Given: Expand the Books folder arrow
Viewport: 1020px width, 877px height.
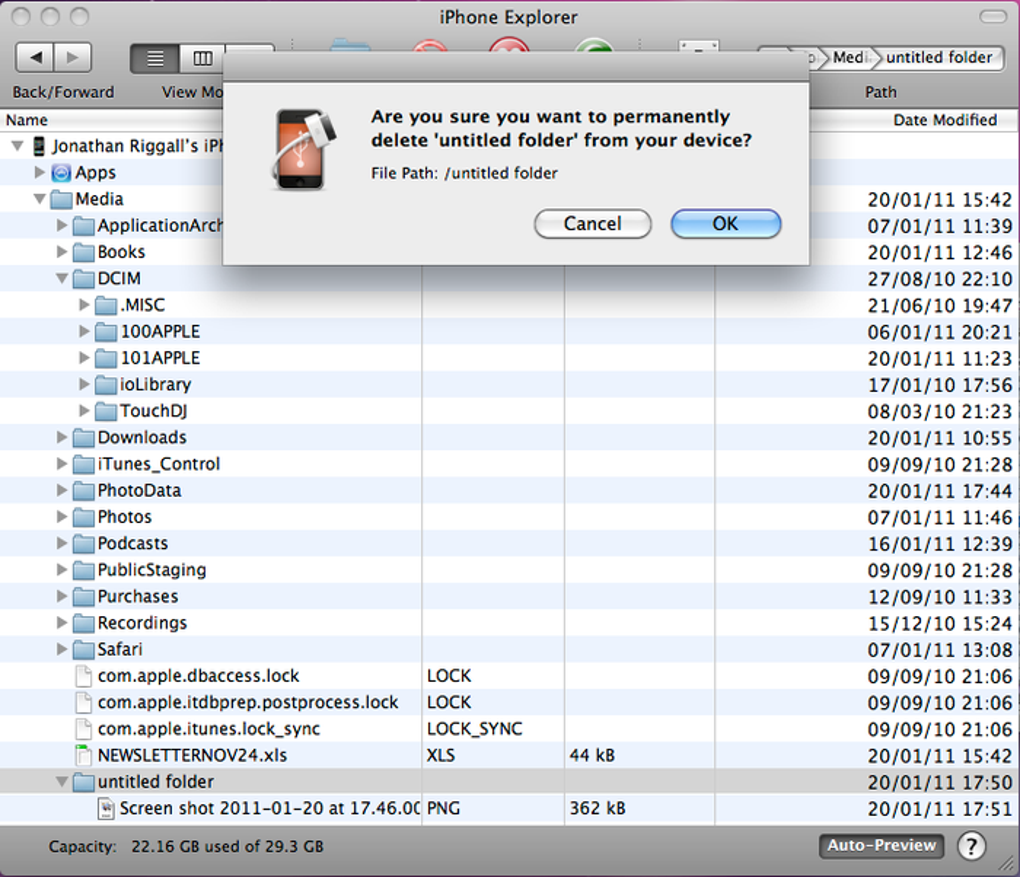Looking at the screenshot, I should pos(62,251).
